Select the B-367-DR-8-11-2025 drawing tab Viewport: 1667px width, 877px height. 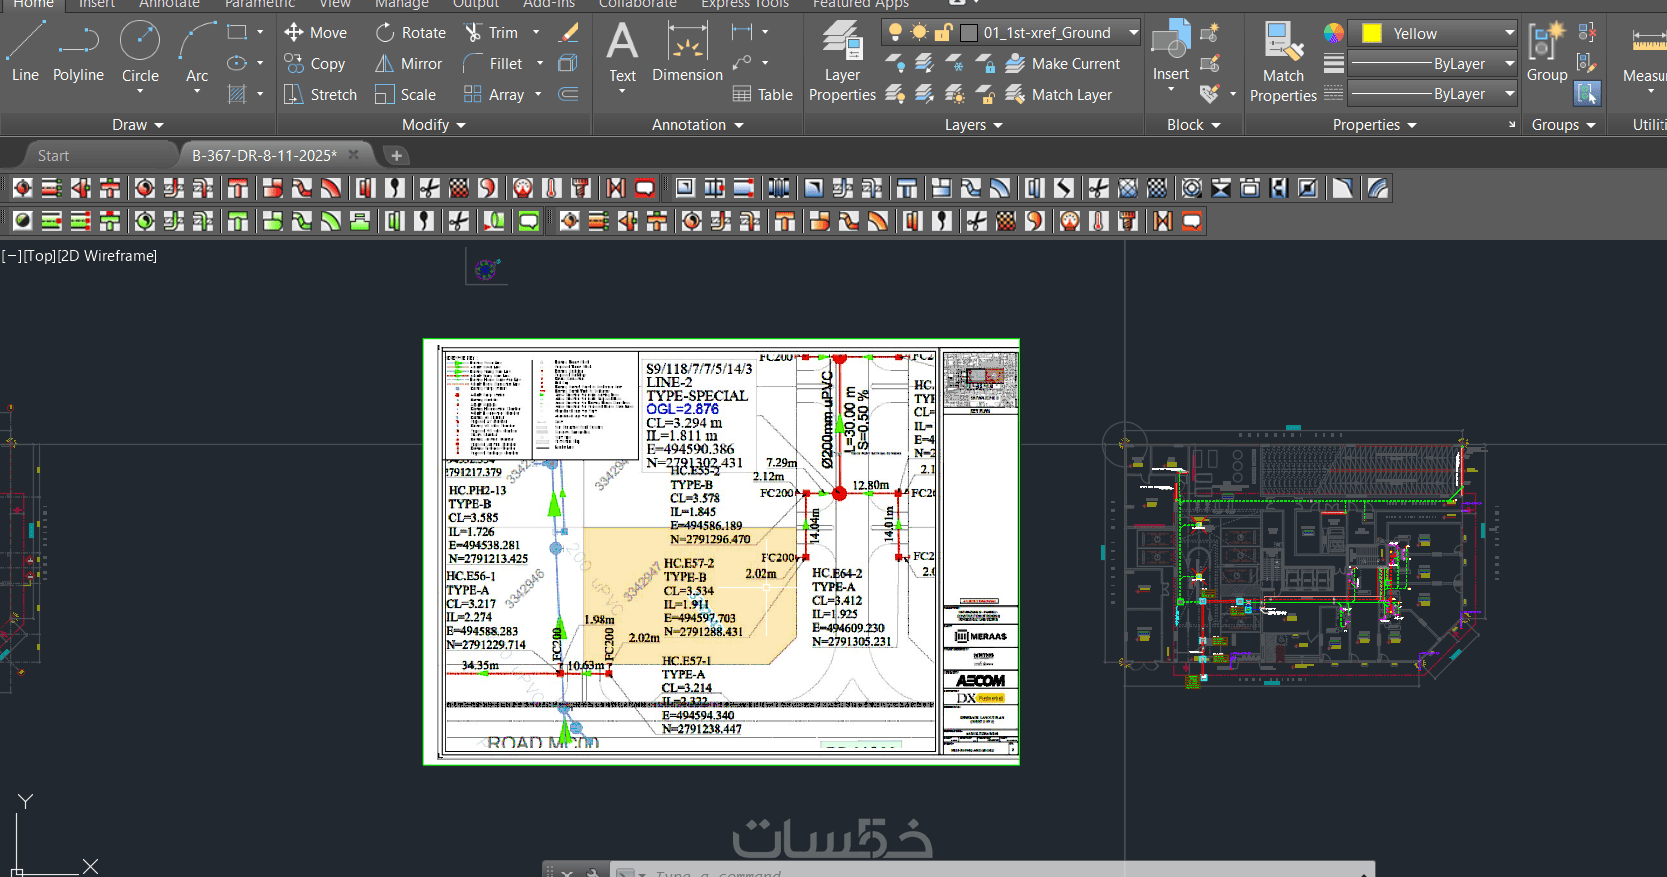point(264,156)
